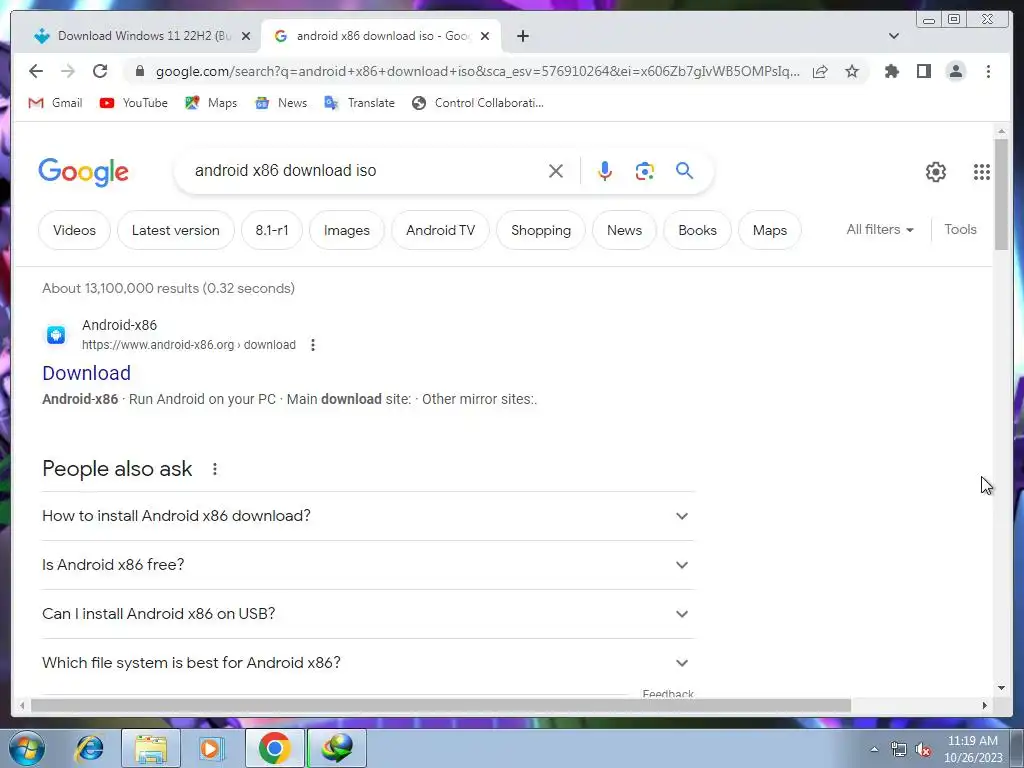Image resolution: width=1024 pixels, height=768 pixels.
Task: Click the scroll down arrow on scrollbar
Action: [x=1001, y=687]
